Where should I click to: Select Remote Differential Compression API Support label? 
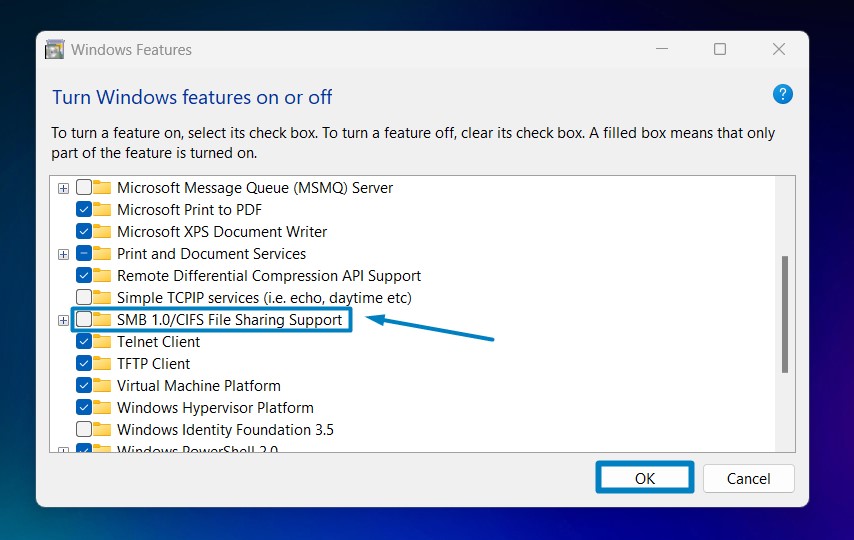point(269,276)
